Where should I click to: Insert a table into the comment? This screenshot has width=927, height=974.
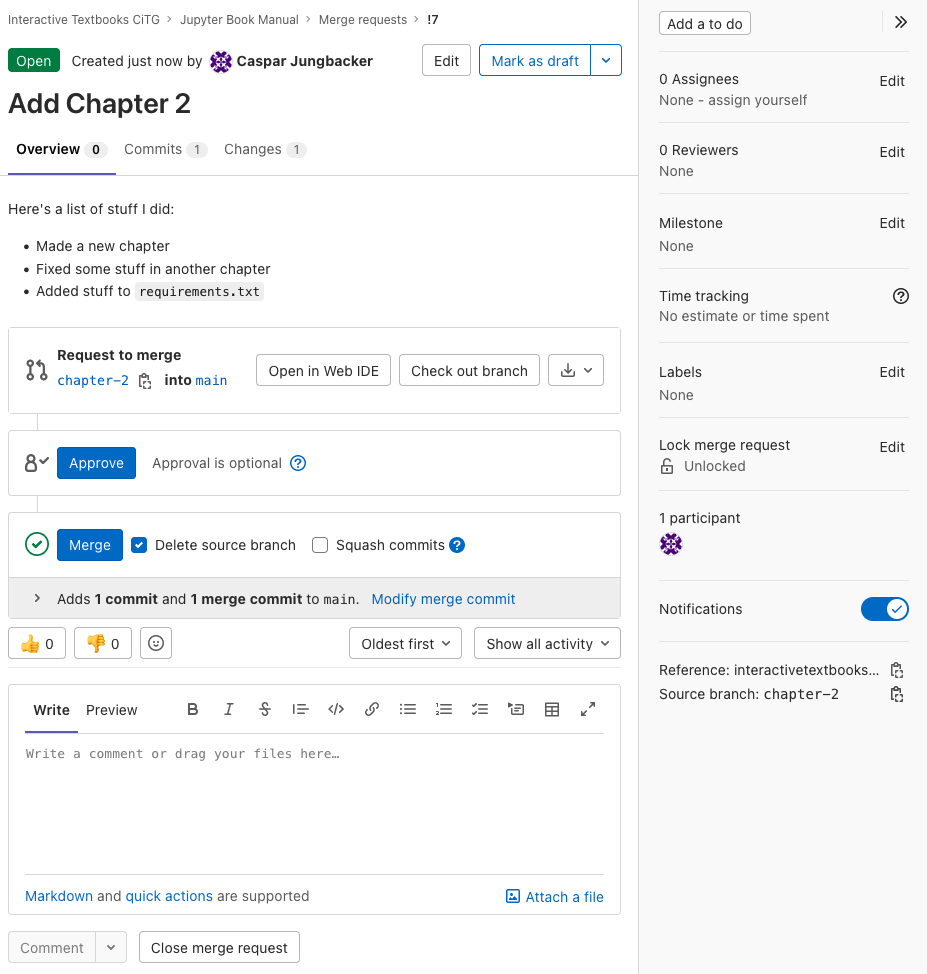click(x=552, y=709)
